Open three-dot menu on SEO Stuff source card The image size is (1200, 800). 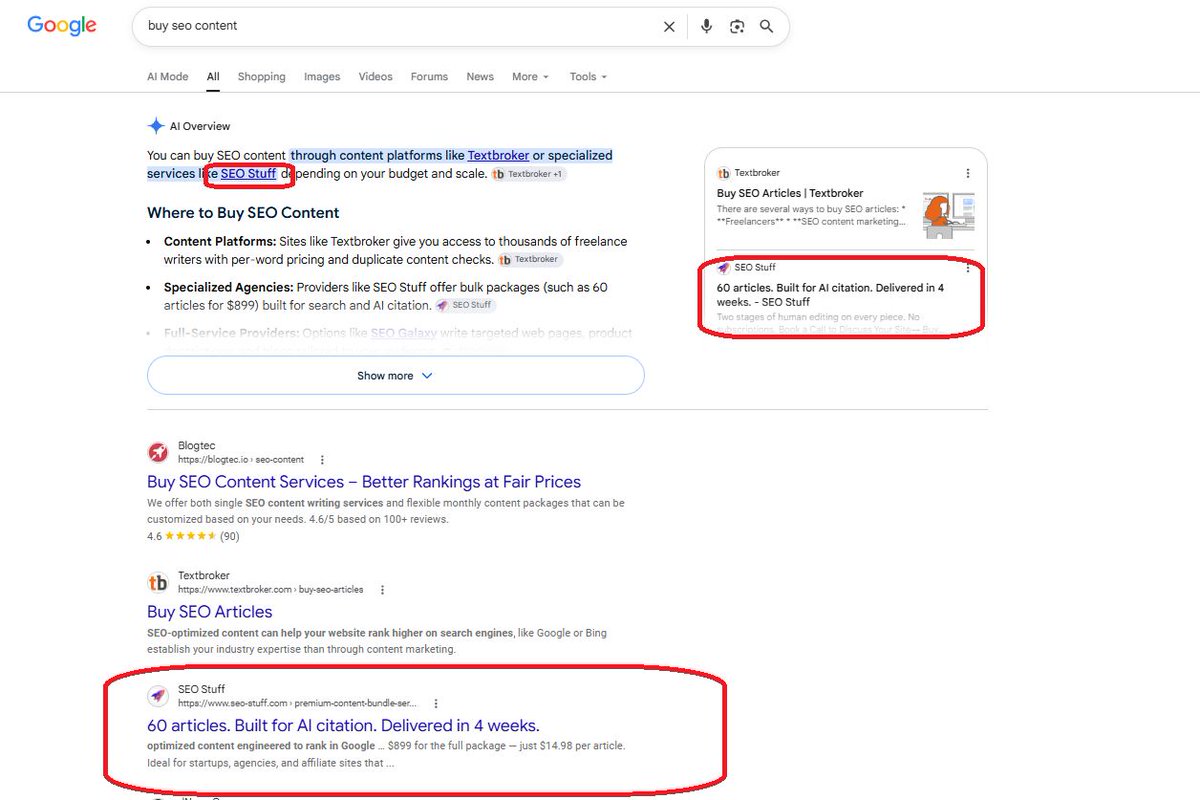[x=968, y=268]
